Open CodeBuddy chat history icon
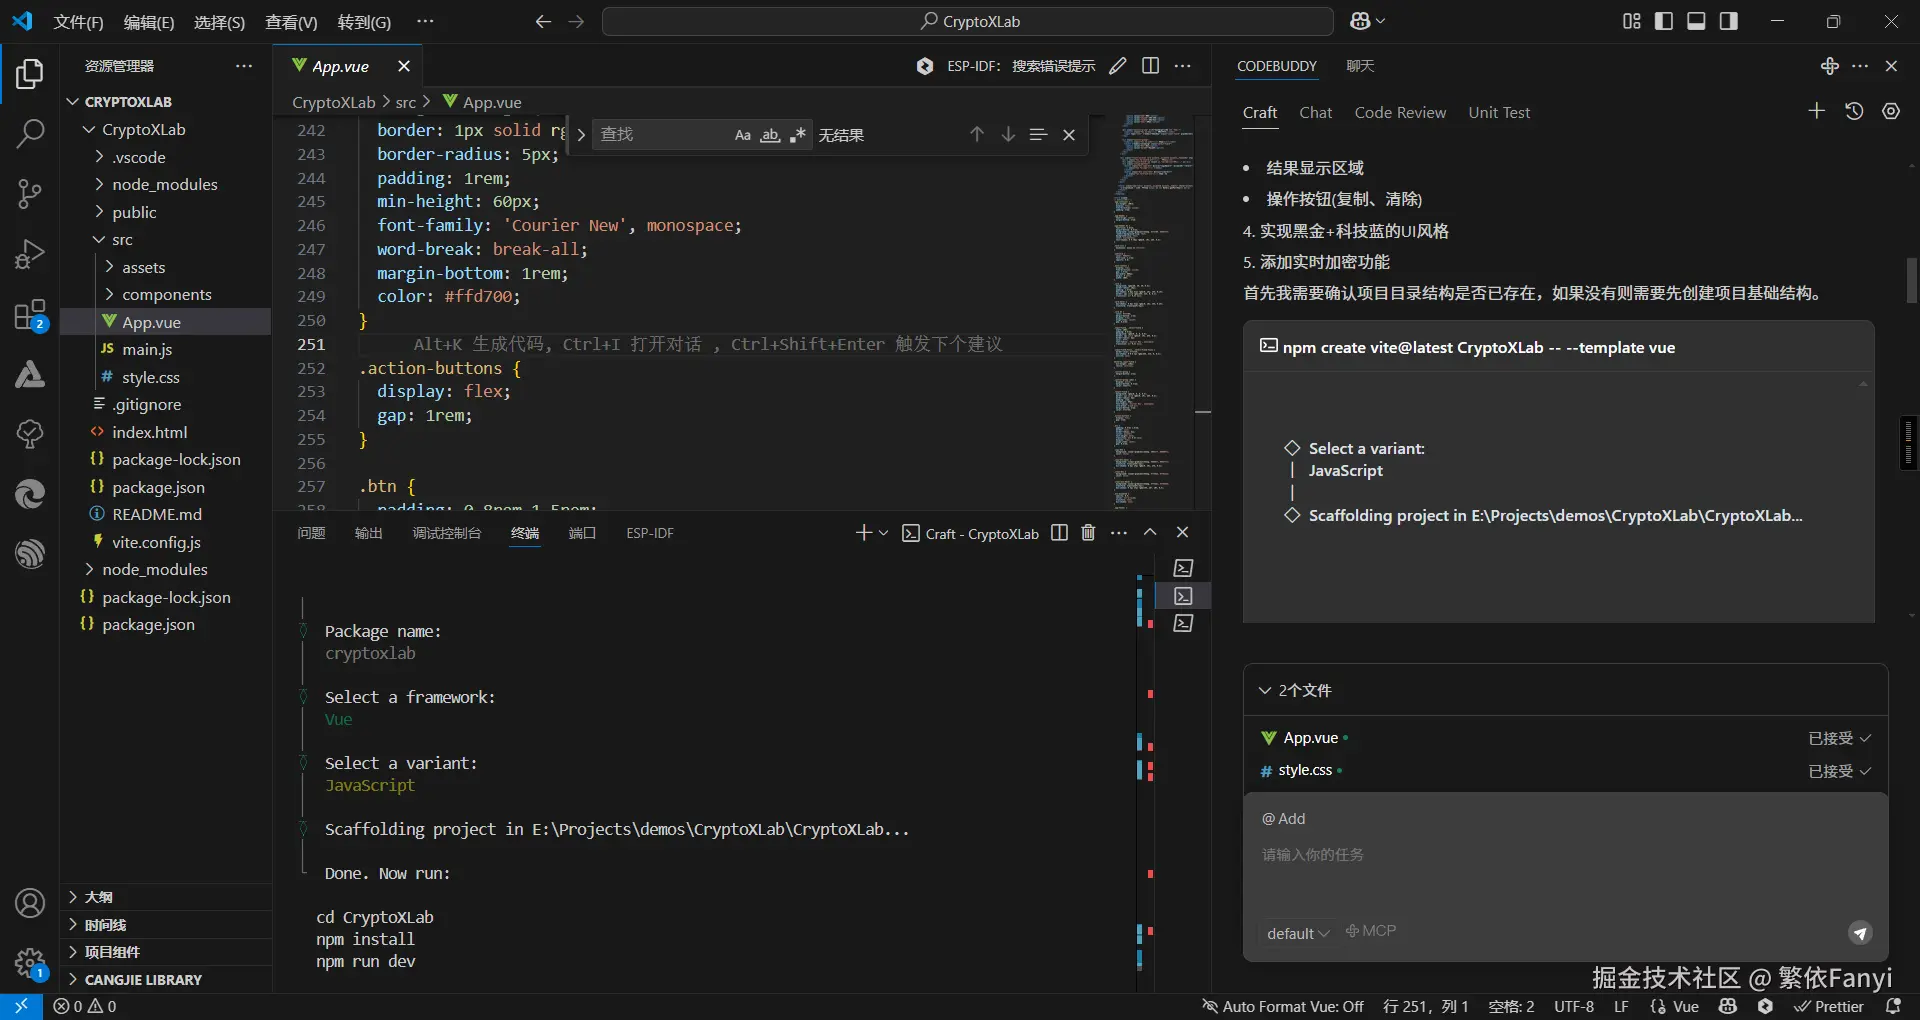The image size is (1920, 1020). tap(1854, 112)
